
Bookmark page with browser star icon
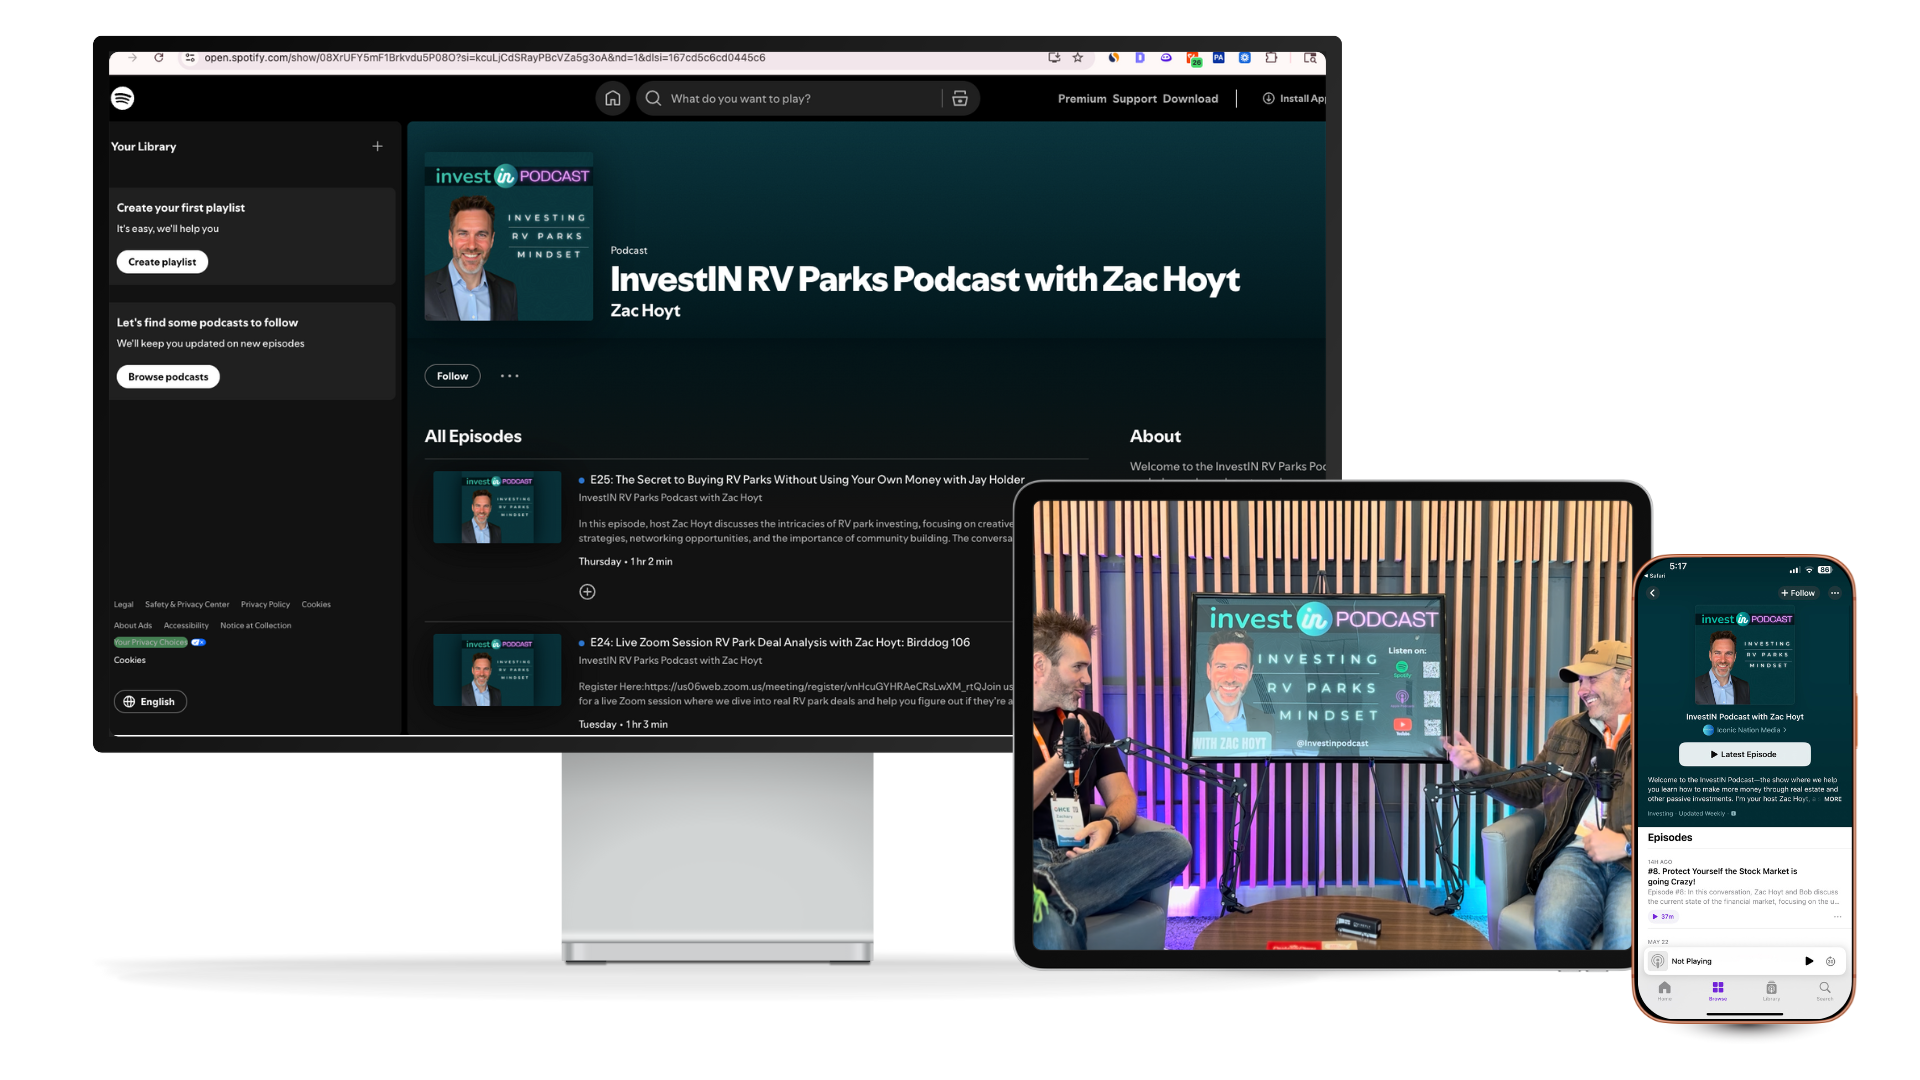[x=1078, y=58]
